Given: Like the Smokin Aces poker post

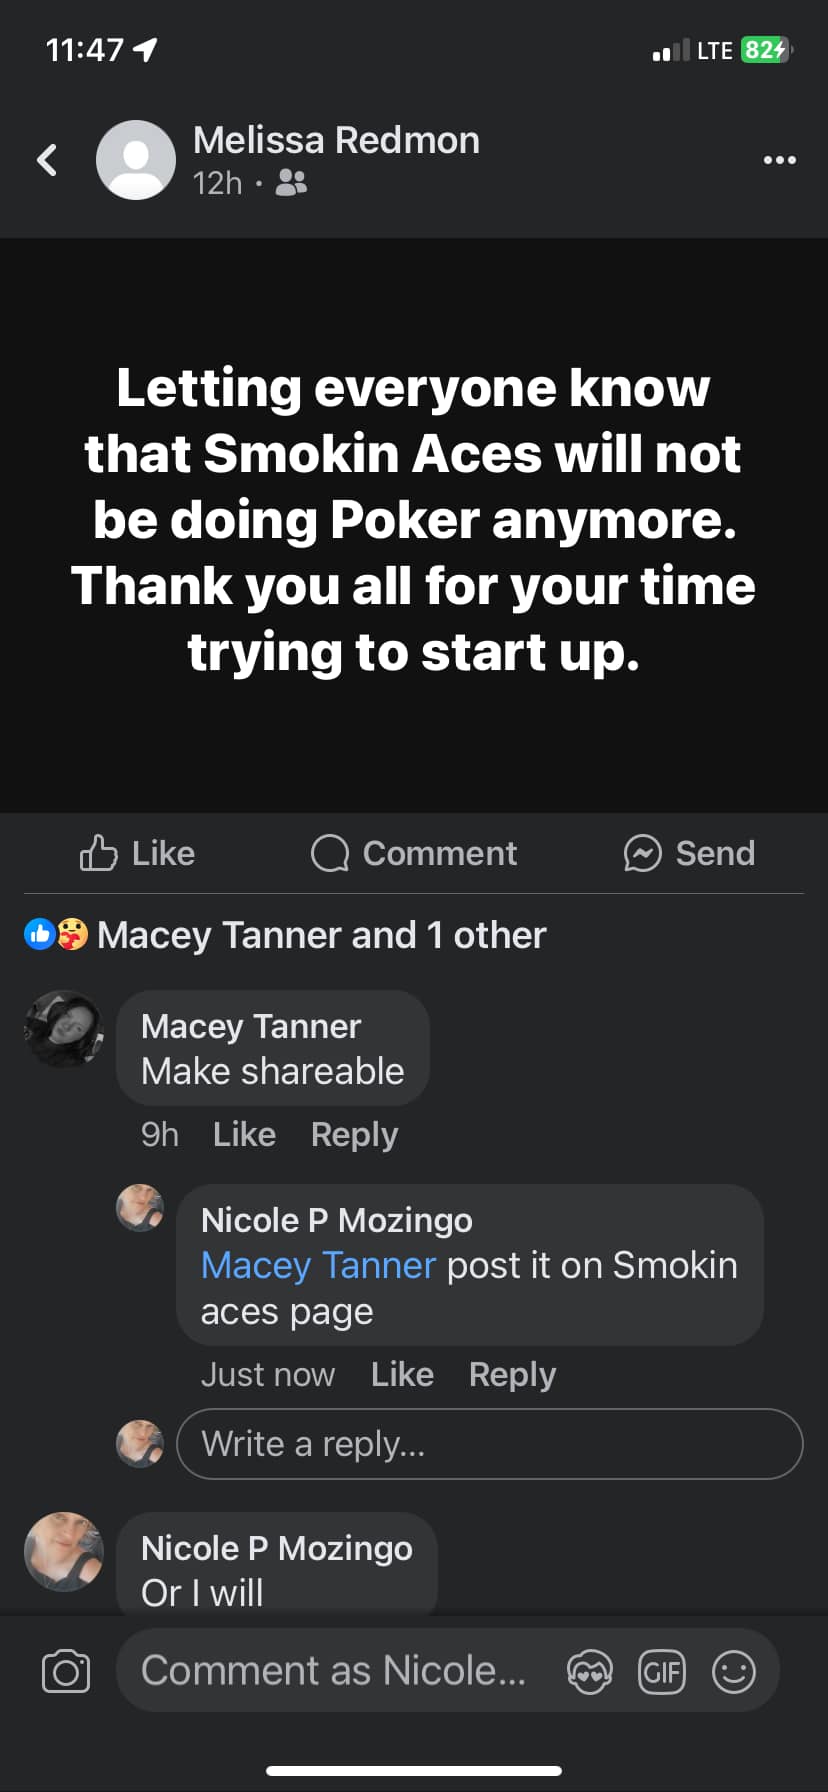Looking at the screenshot, I should tap(136, 853).
